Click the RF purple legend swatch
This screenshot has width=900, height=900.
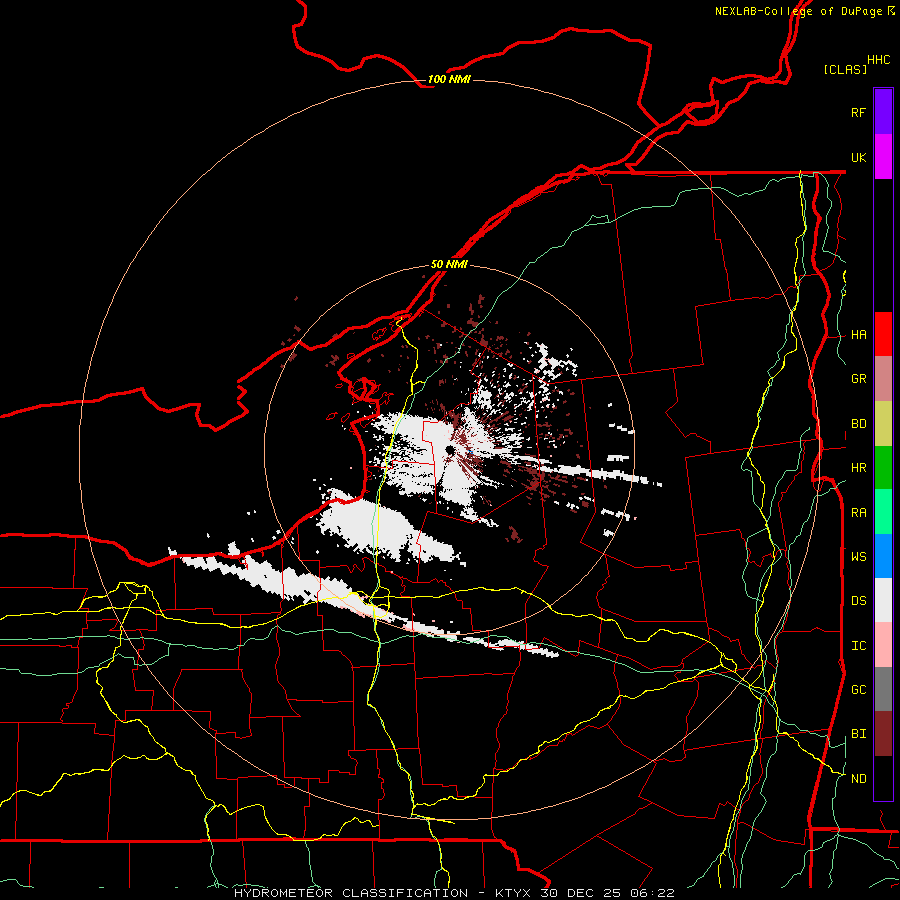click(x=883, y=112)
